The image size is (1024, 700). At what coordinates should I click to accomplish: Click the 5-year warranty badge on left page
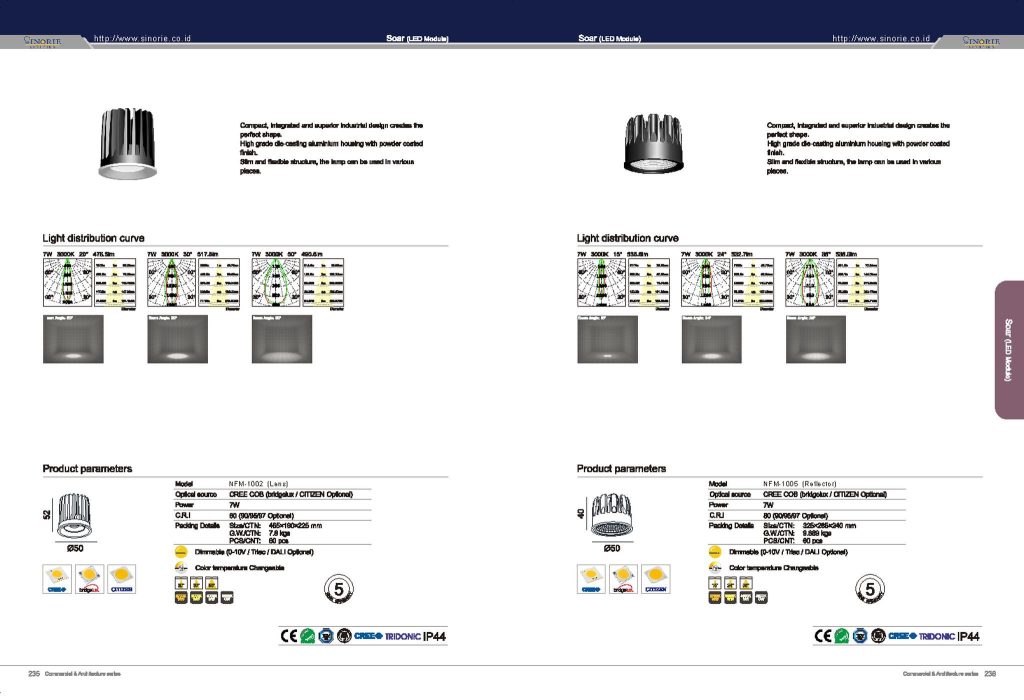click(339, 591)
